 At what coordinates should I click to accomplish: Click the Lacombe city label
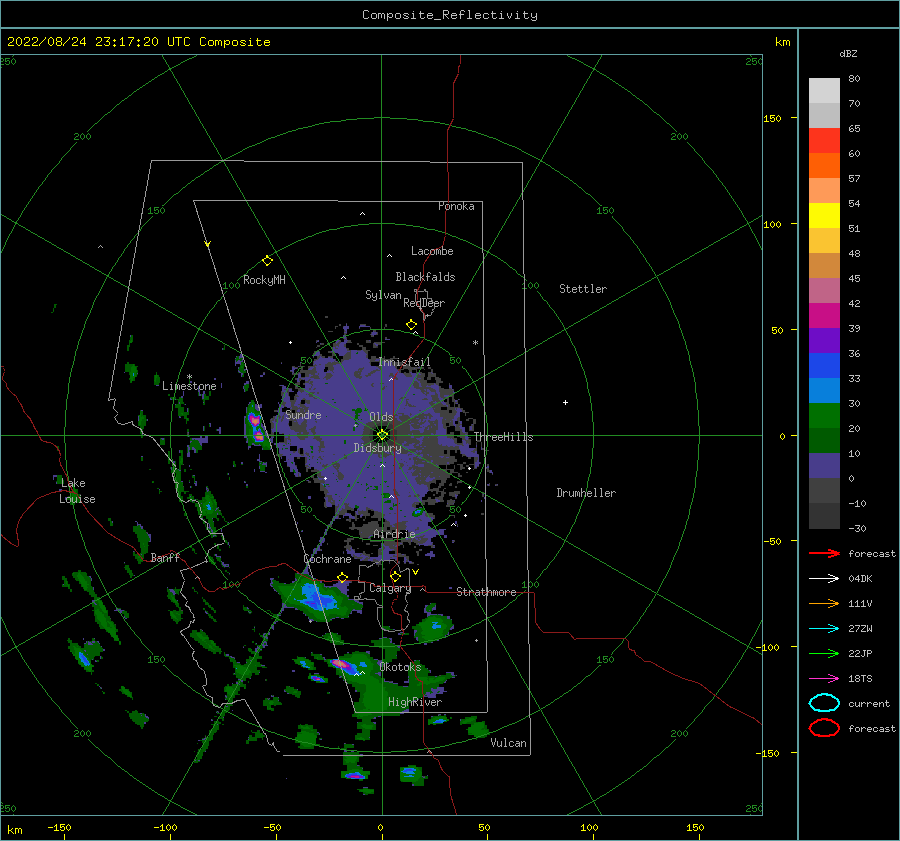[432, 251]
